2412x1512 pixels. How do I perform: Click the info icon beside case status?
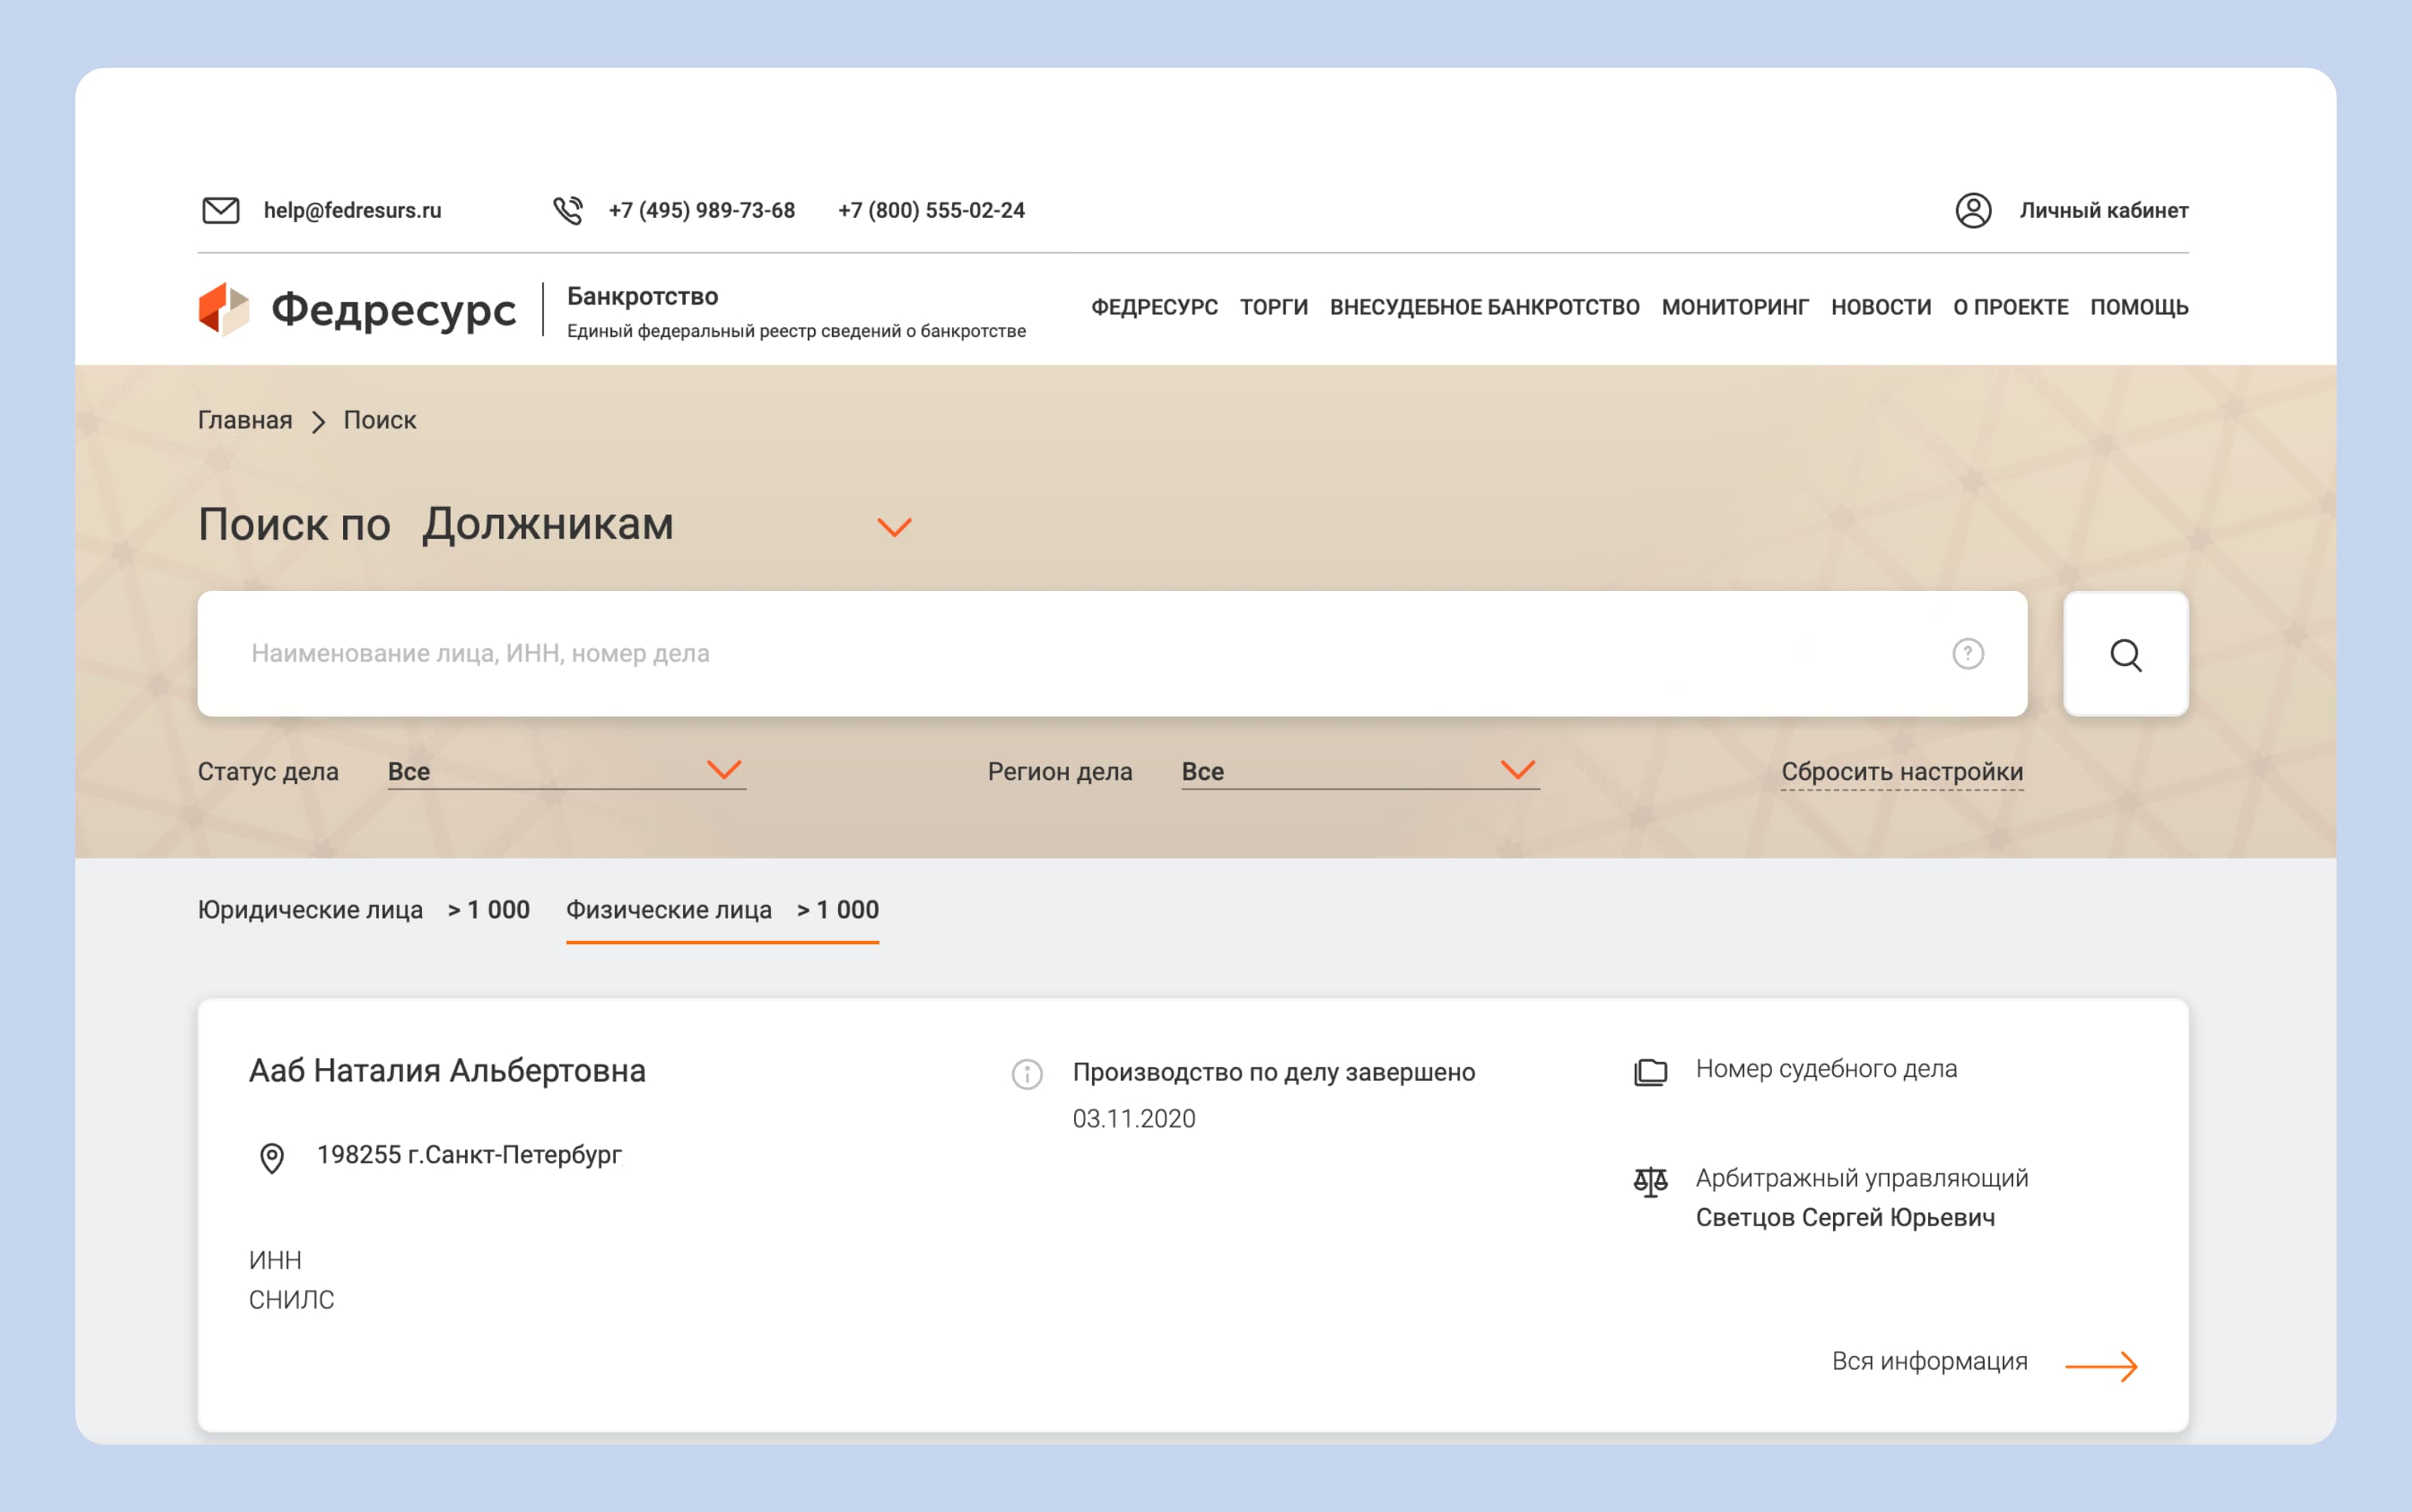coord(1027,1074)
